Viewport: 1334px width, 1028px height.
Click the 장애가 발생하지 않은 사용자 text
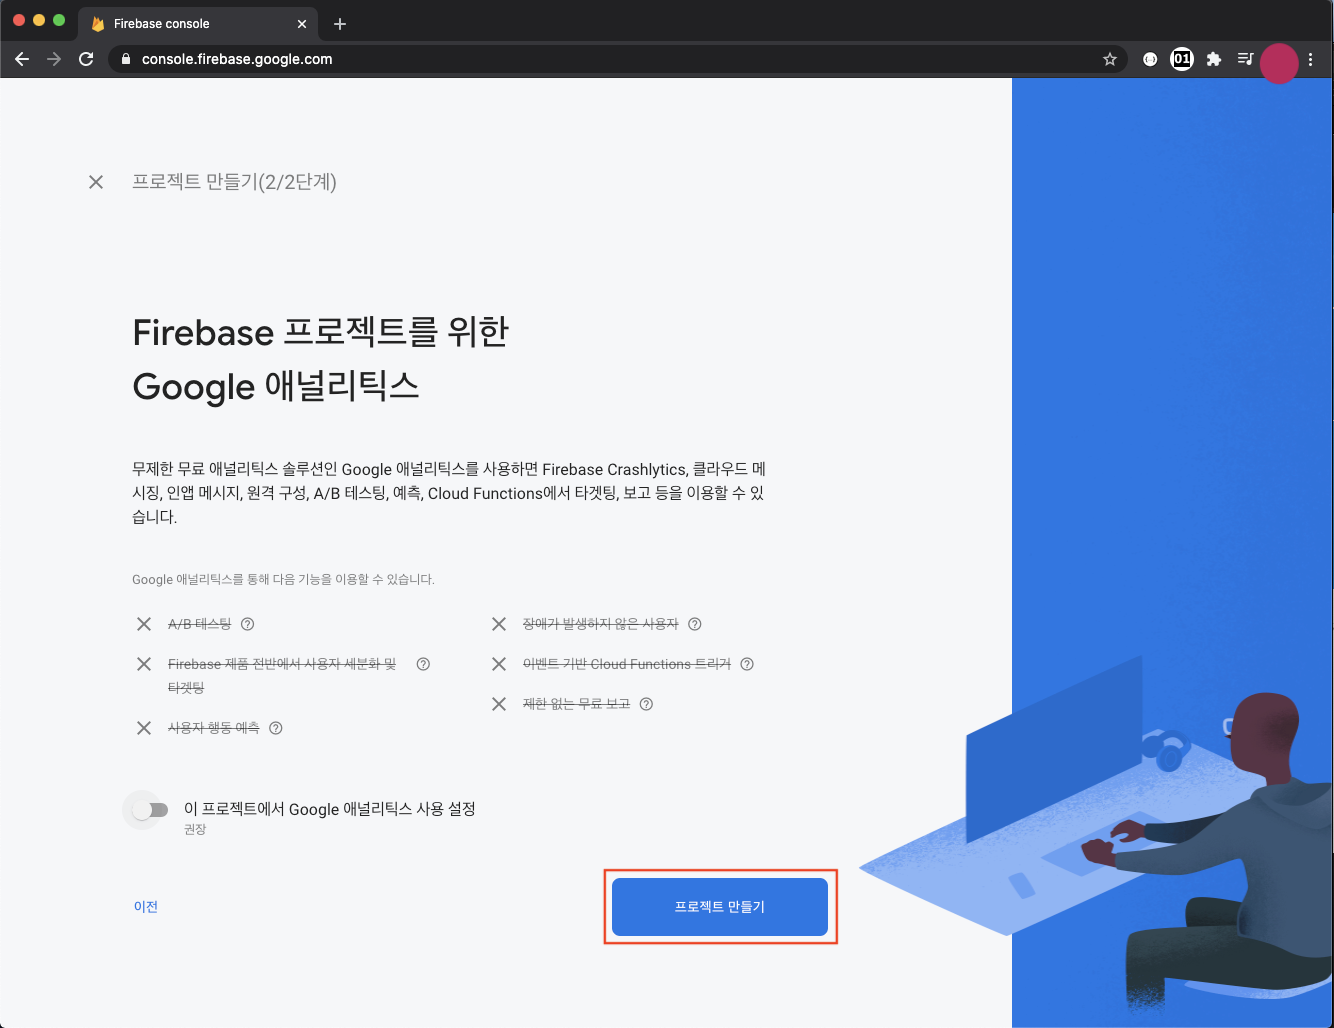pyautogui.click(x=600, y=624)
